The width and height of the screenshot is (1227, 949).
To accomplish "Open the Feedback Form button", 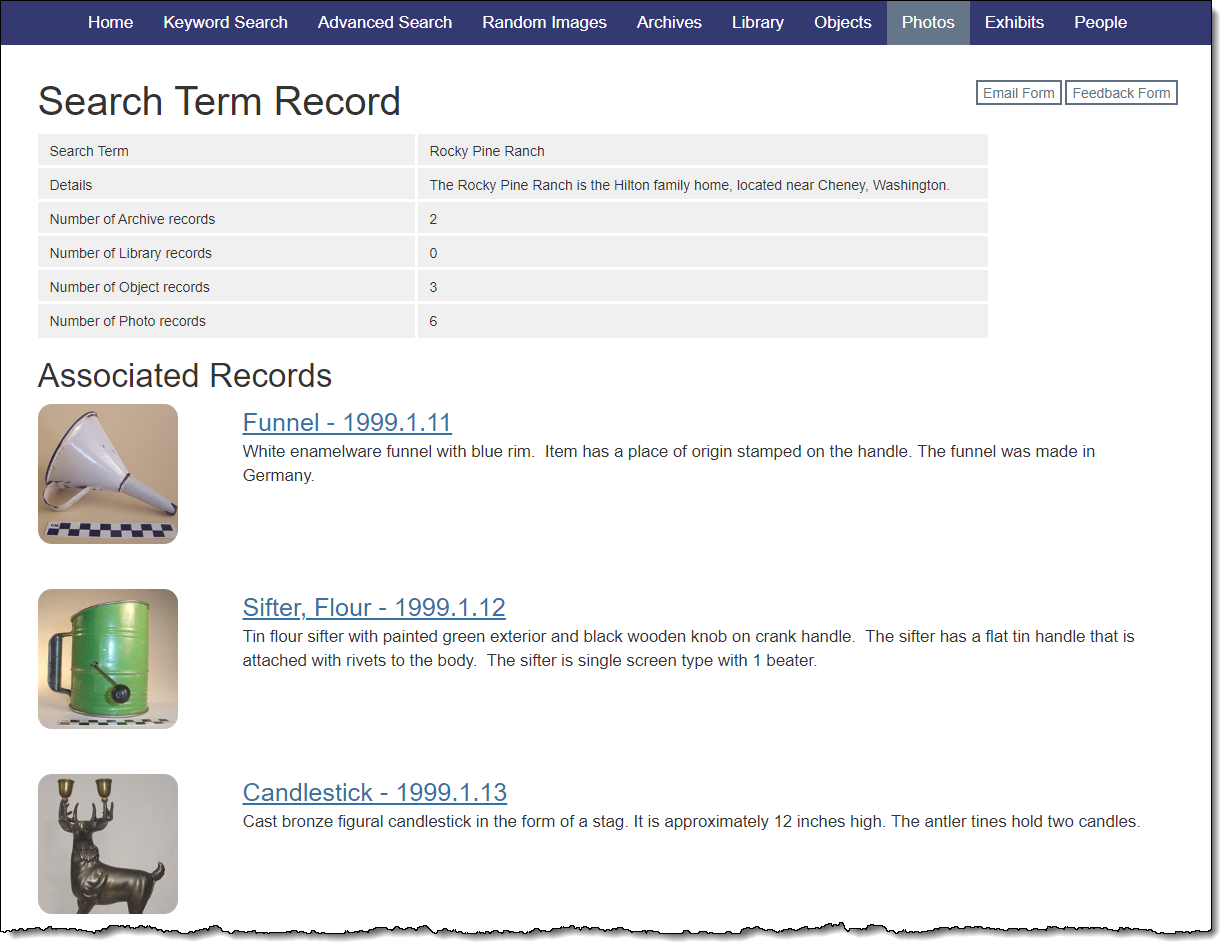I will click(1121, 93).
